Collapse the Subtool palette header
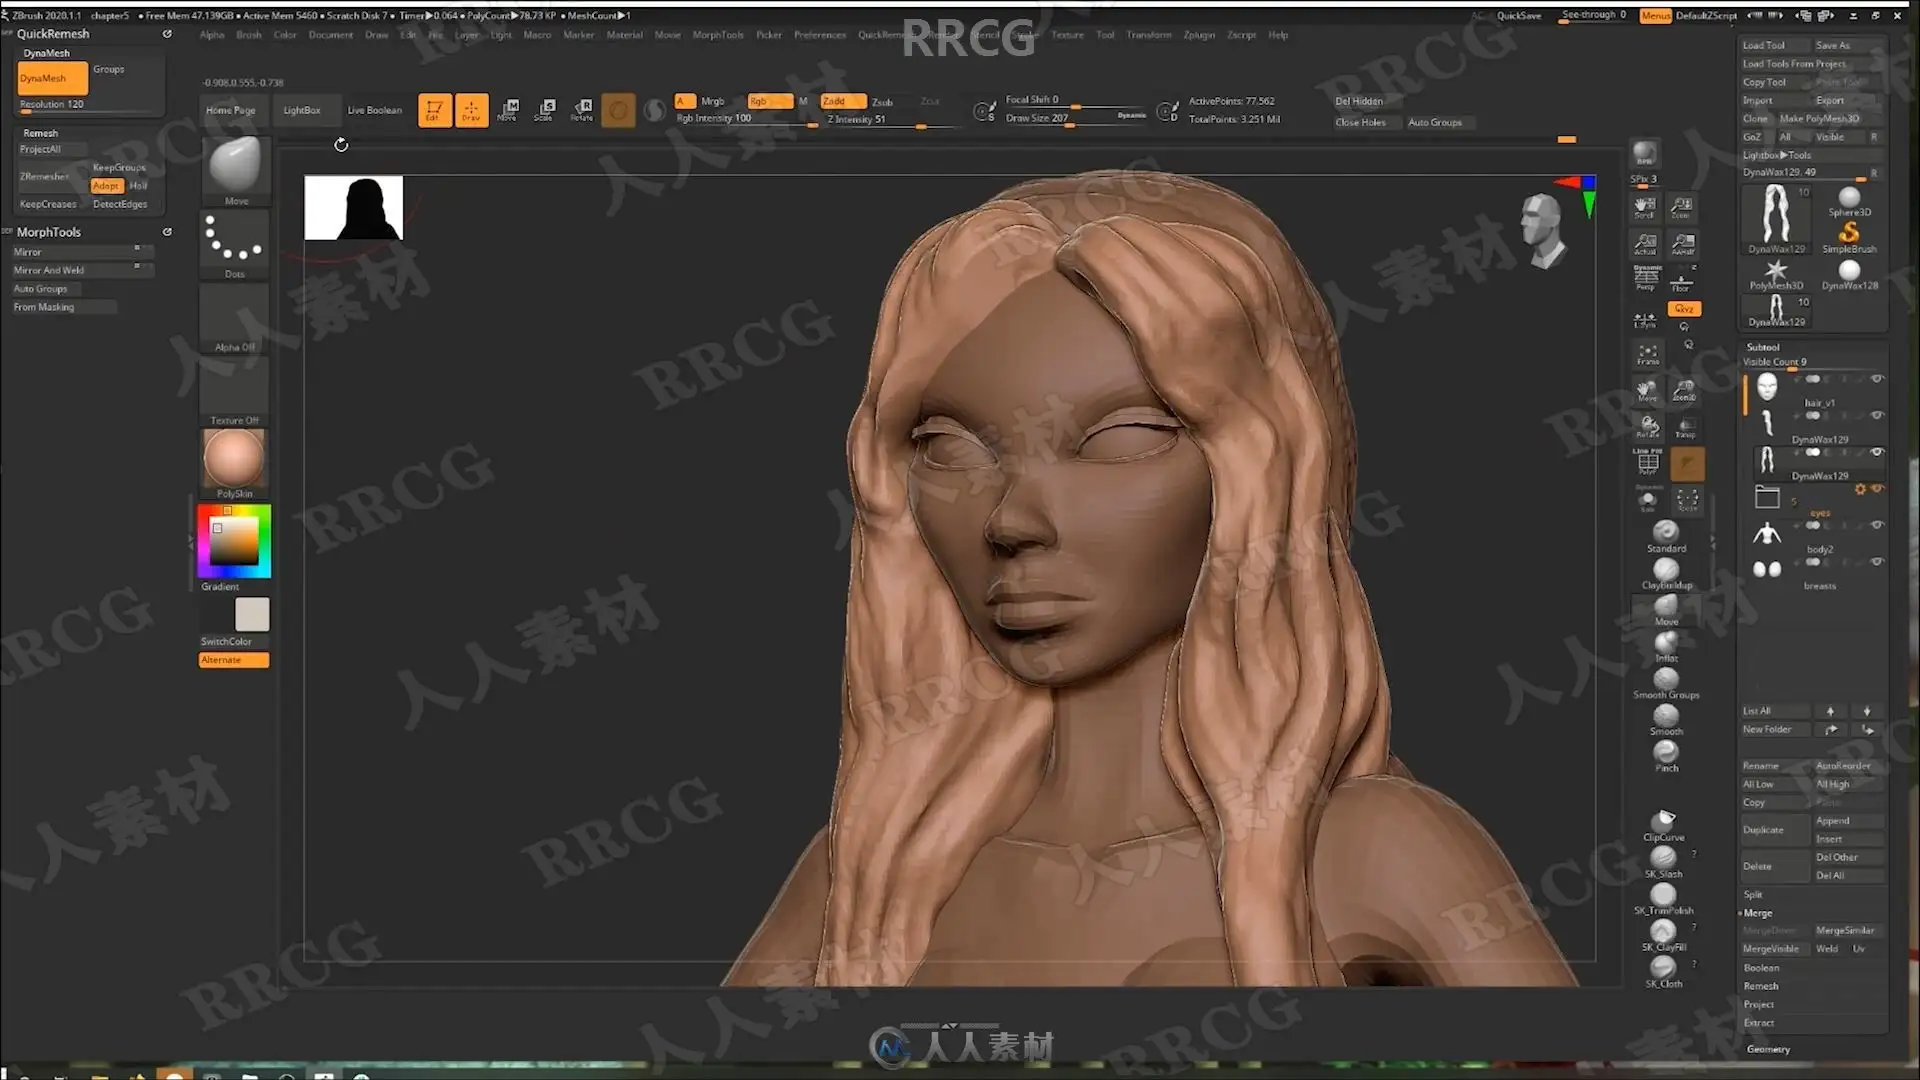The width and height of the screenshot is (1920, 1080). pyautogui.click(x=1763, y=347)
